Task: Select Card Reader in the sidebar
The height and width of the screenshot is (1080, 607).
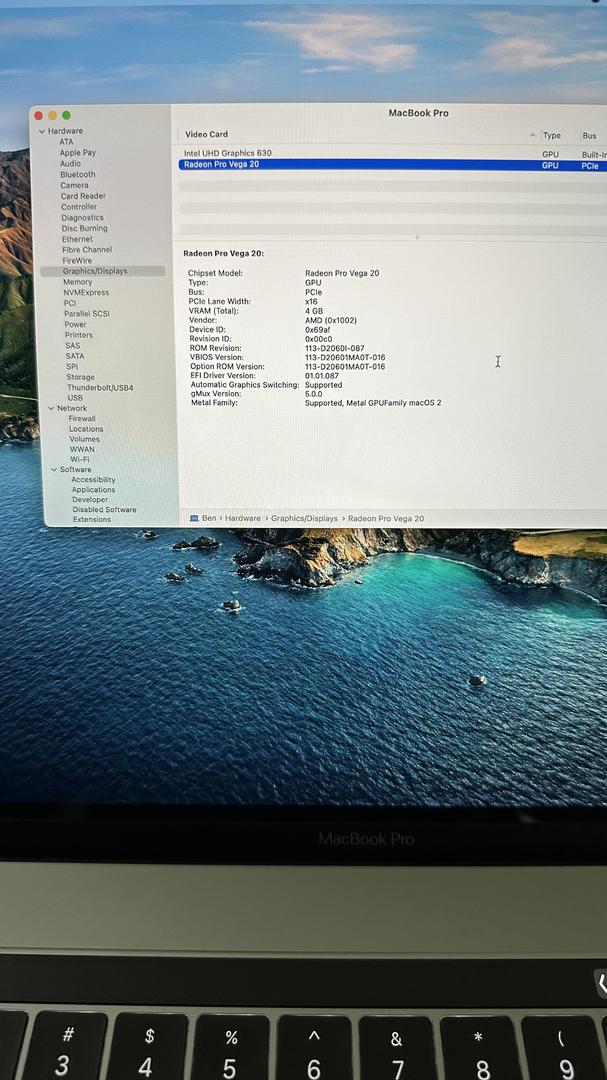Action: [x=83, y=196]
